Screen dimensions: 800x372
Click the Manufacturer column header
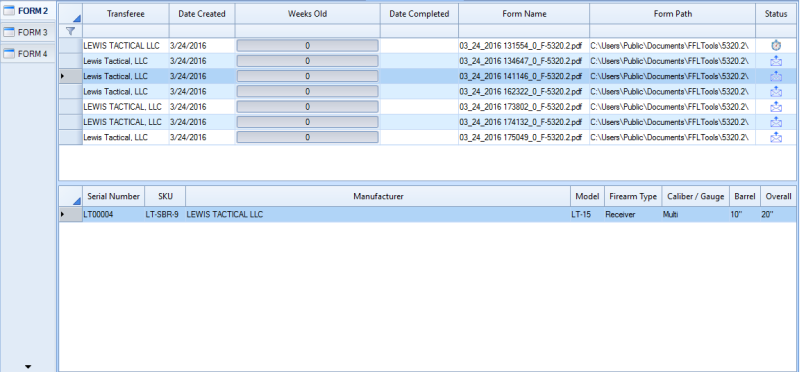[378, 196]
